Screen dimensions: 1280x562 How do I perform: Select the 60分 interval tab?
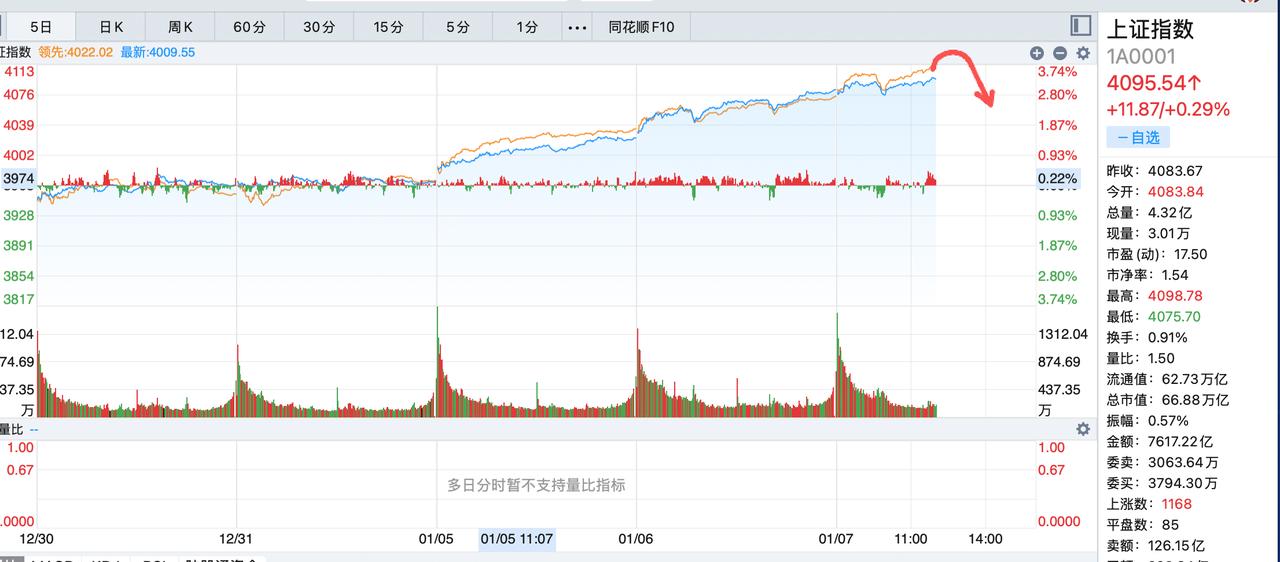[x=249, y=27]
